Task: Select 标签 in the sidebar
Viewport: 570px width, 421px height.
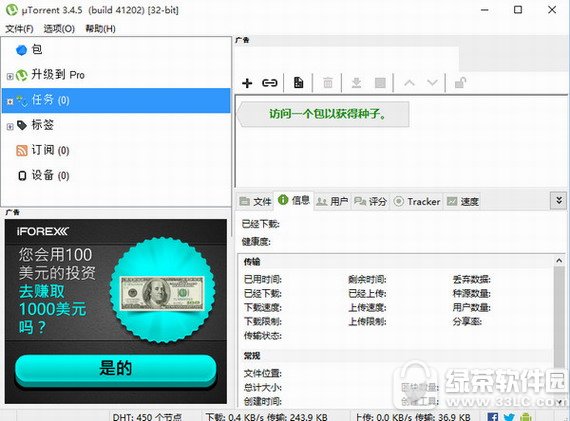Action: coord(116,125)
